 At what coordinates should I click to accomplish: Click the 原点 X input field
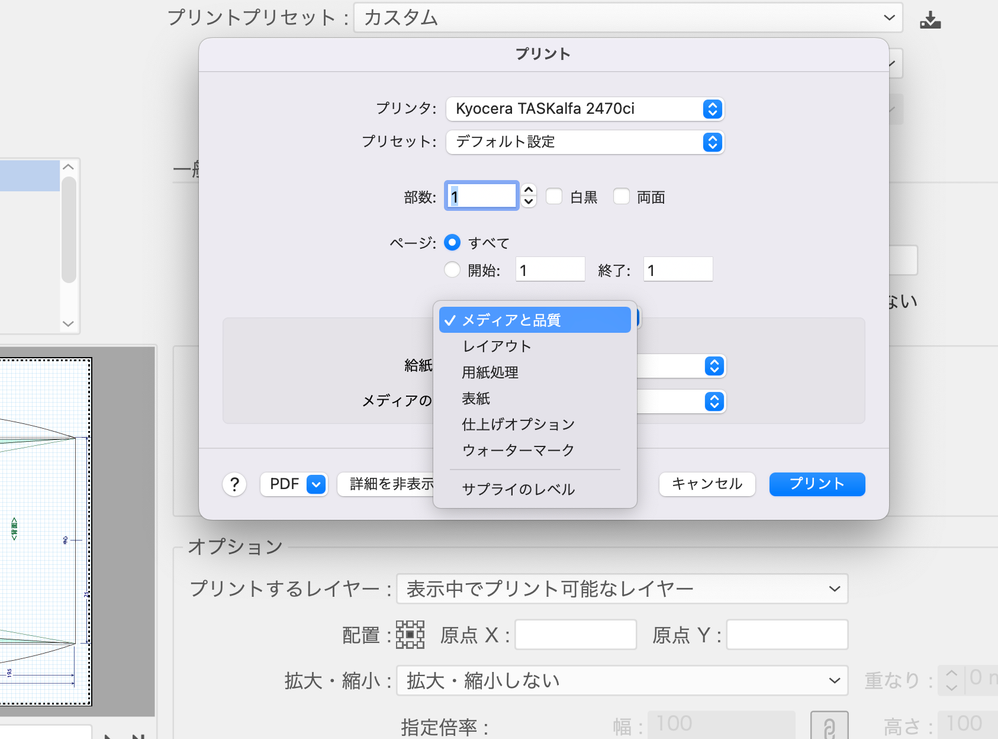pyautogui.click(x=575, y=634)
